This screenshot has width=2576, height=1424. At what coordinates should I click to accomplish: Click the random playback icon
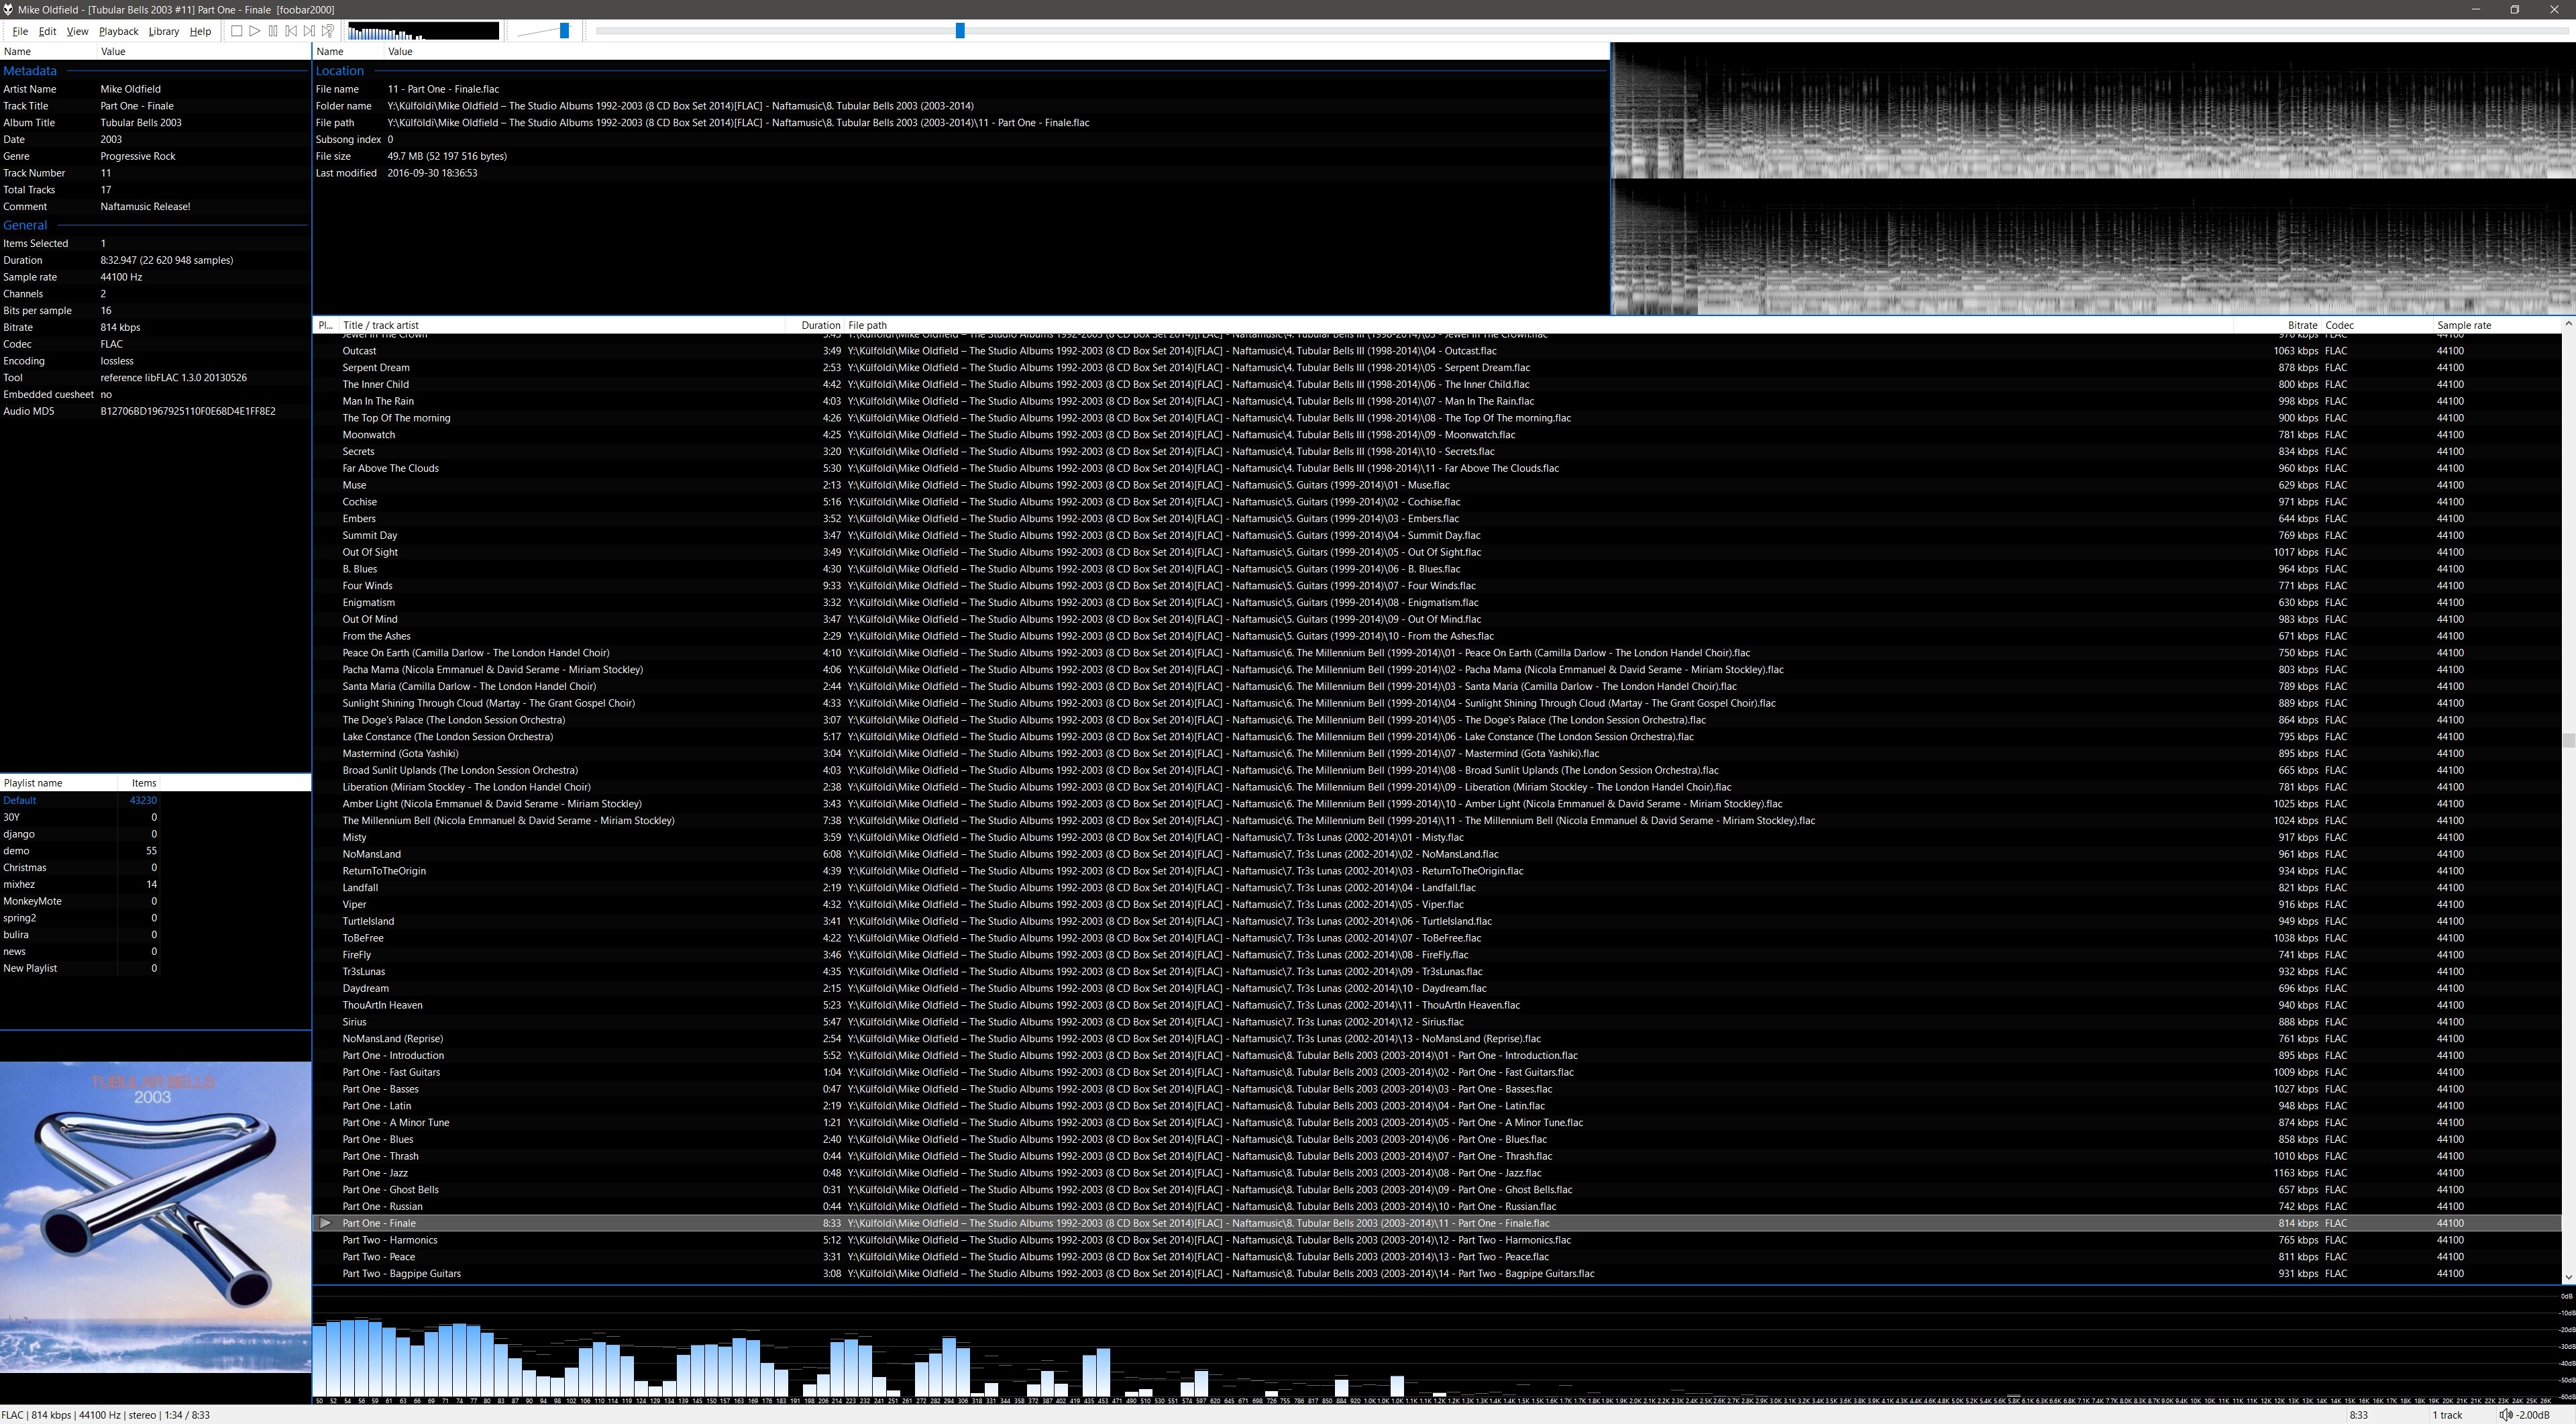(x=328, y=31)
